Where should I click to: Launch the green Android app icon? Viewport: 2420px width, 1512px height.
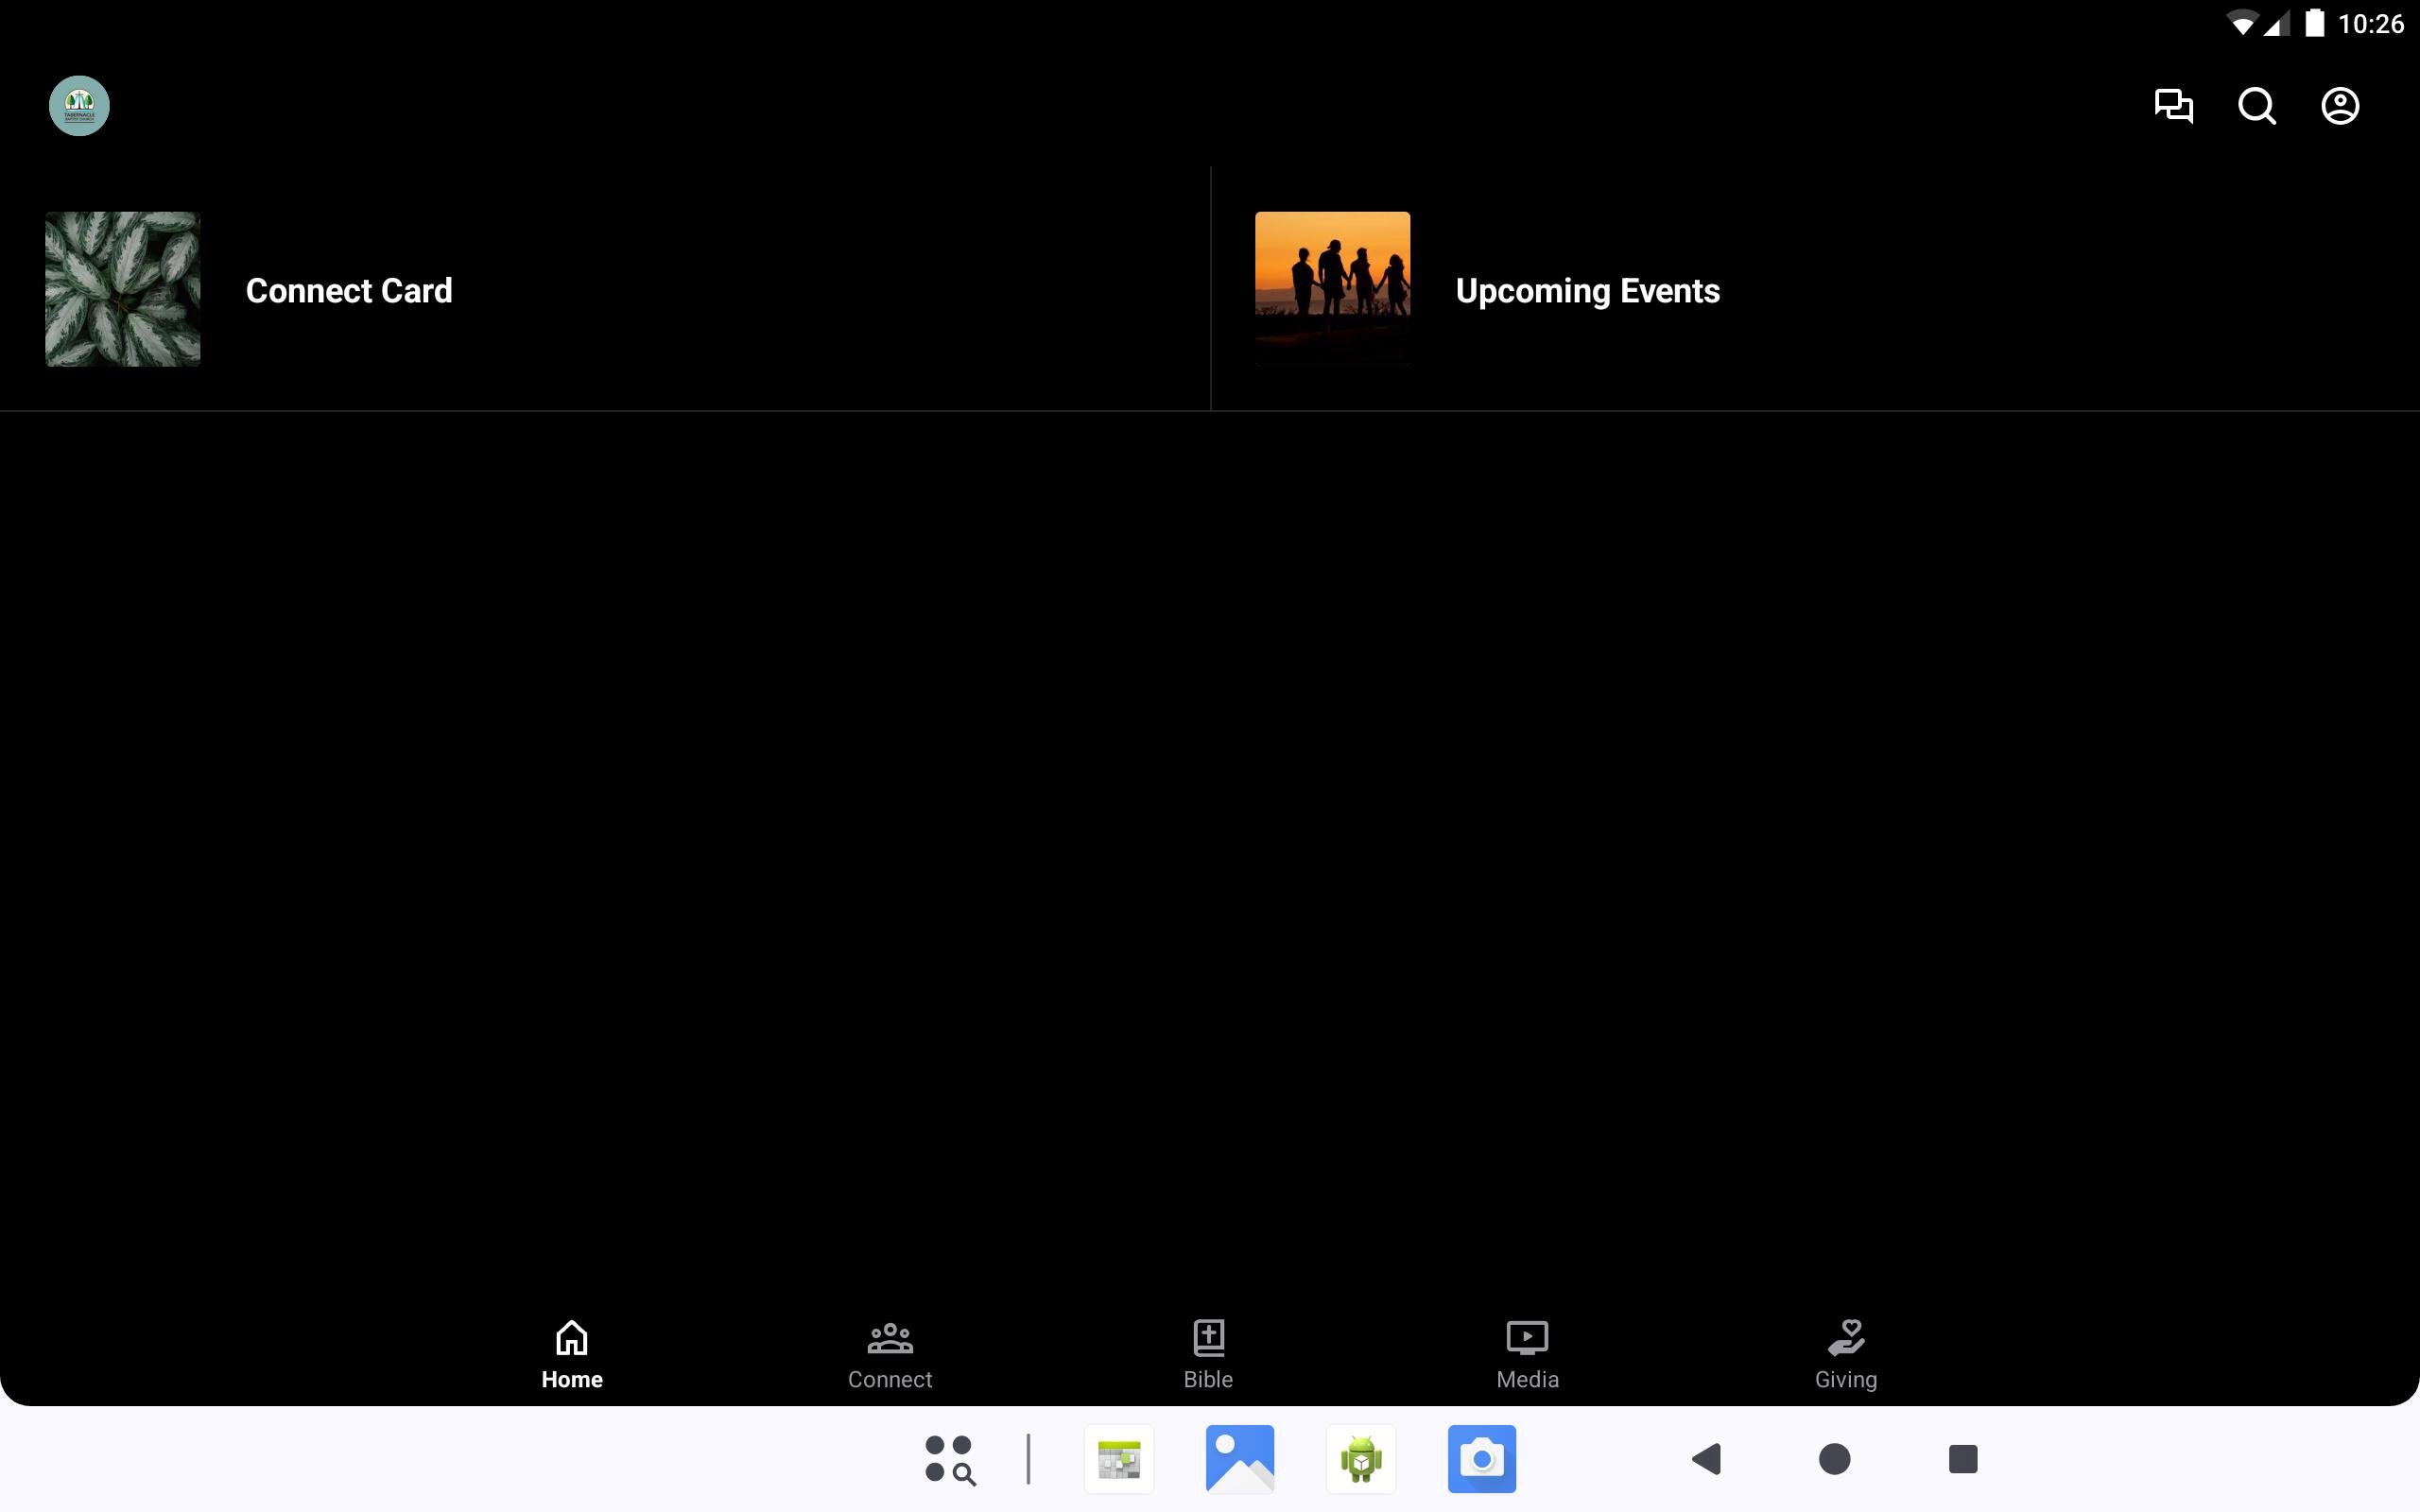(x=1361, y=1459)
